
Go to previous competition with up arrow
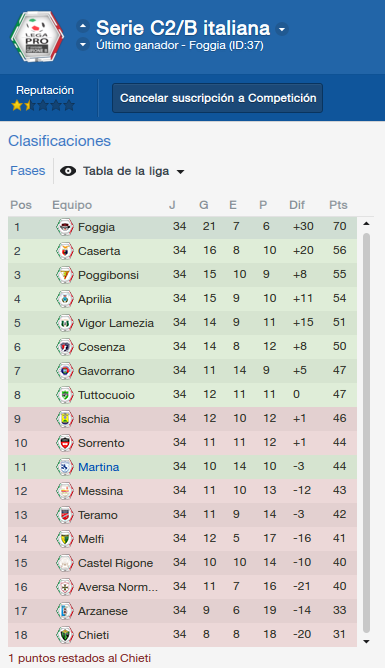(83, 26)
